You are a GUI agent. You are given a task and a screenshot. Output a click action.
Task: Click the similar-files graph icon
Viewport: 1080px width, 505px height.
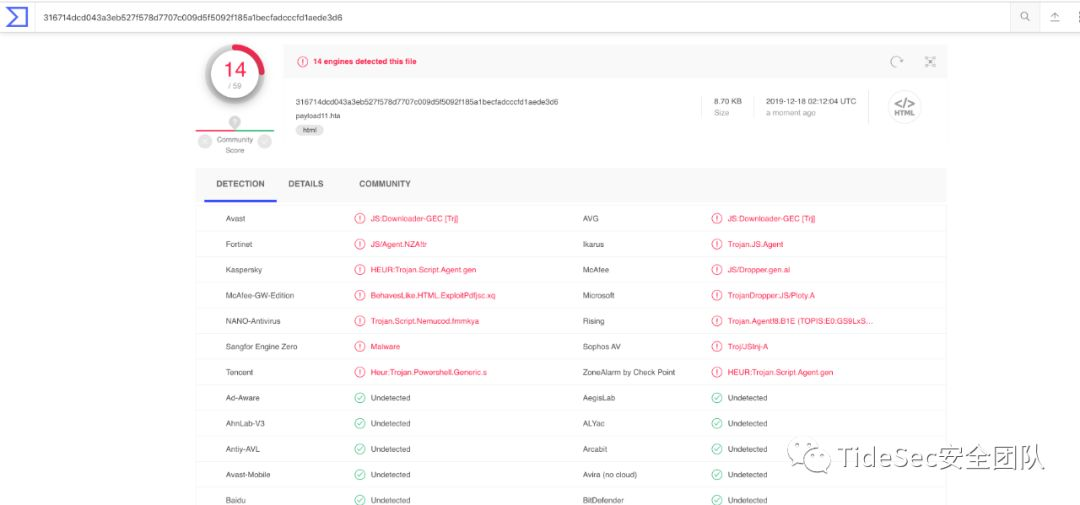(930, 62)
